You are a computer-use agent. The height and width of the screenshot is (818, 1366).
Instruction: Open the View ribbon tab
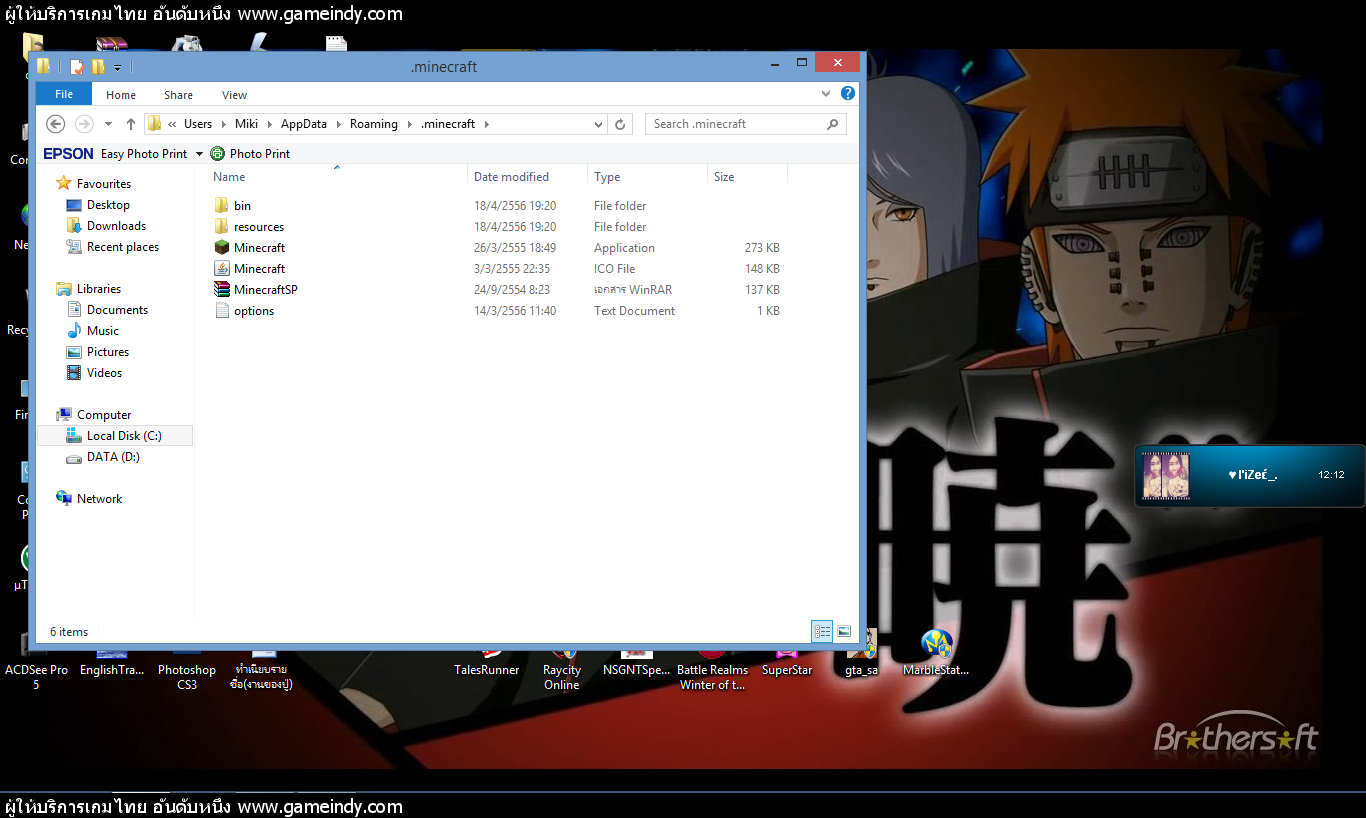(235, 95)
